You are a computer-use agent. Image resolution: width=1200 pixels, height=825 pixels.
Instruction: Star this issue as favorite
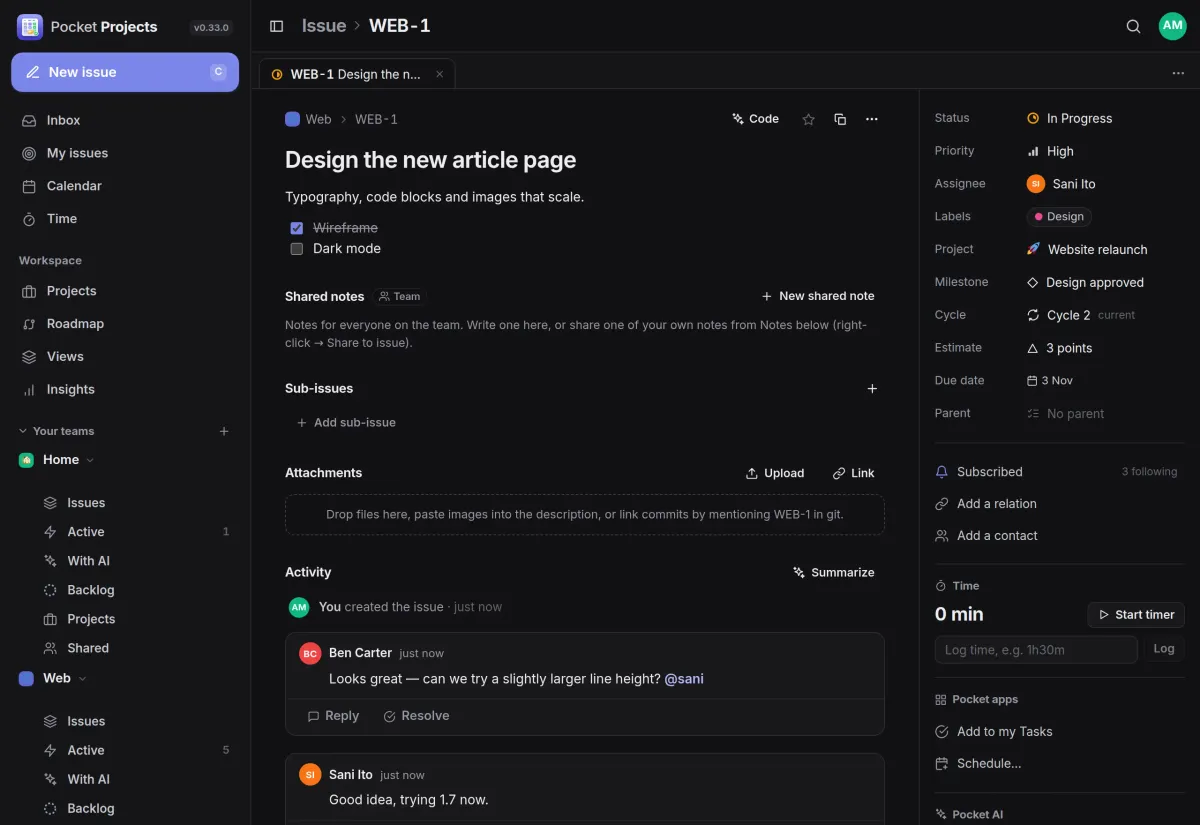[808, 119]
